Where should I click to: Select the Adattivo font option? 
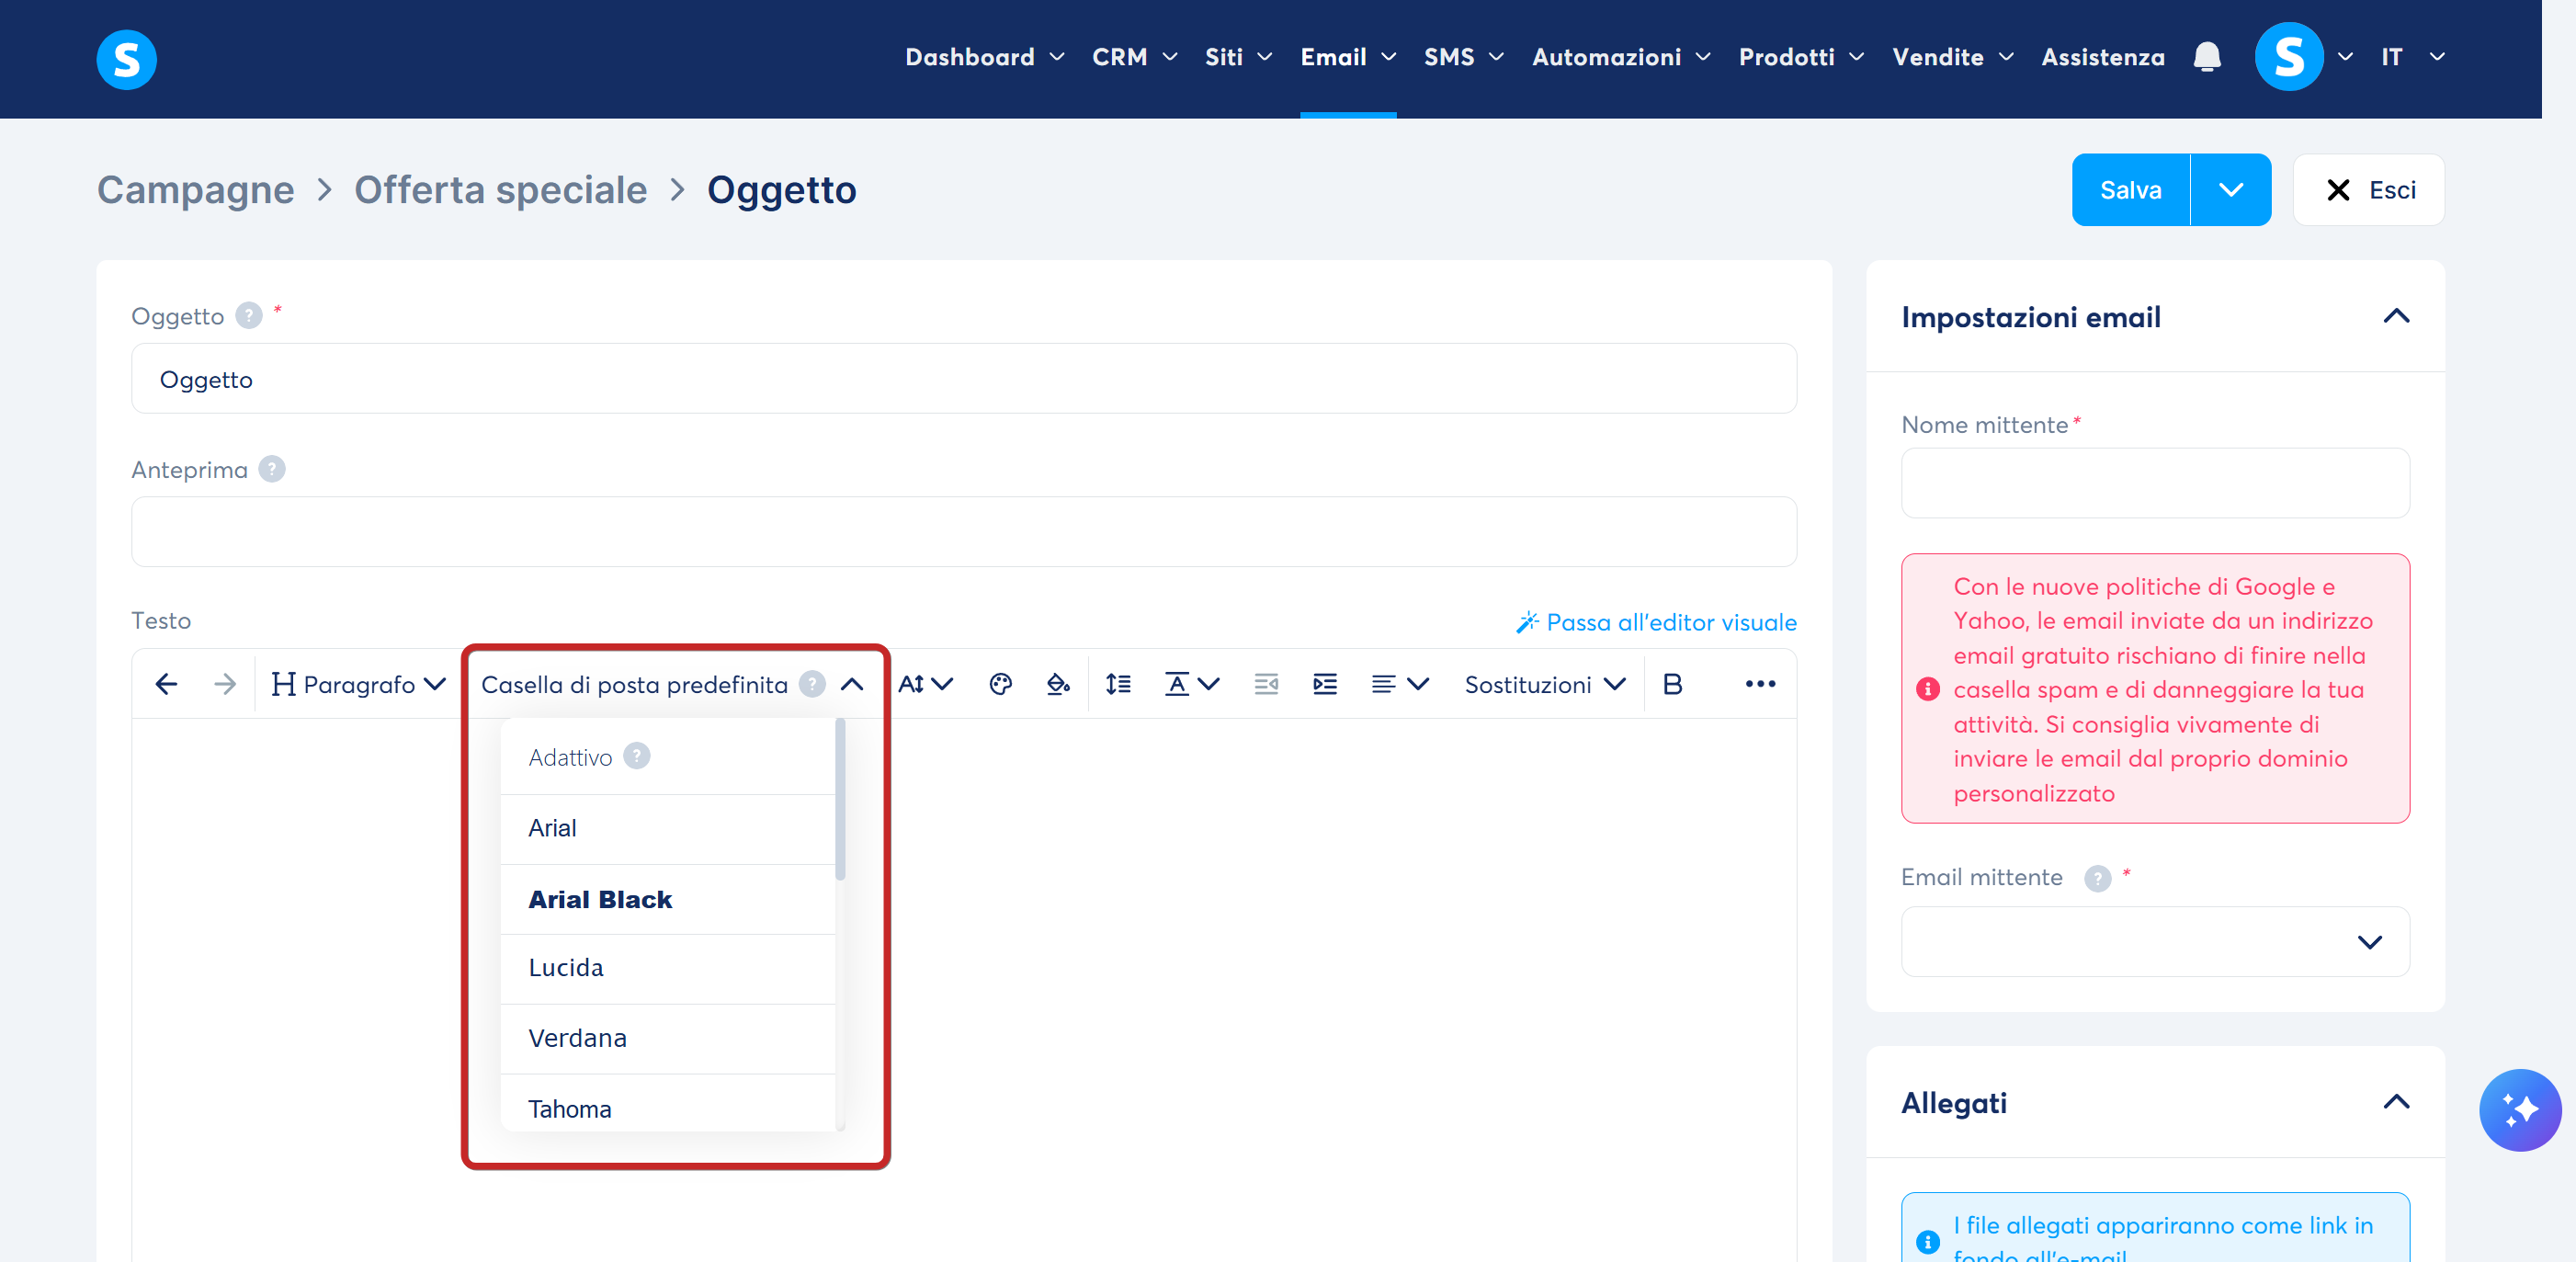pyautogui.click(x=667, y=757)
